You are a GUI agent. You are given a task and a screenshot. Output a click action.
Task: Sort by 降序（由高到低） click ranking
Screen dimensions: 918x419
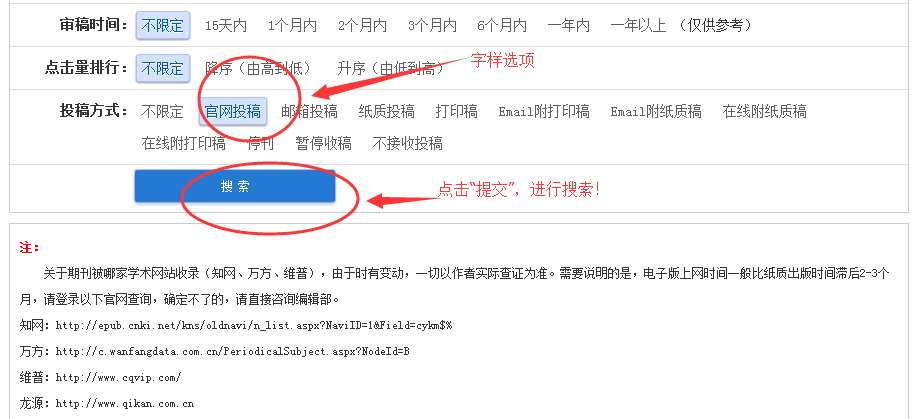tap(258, 68)
